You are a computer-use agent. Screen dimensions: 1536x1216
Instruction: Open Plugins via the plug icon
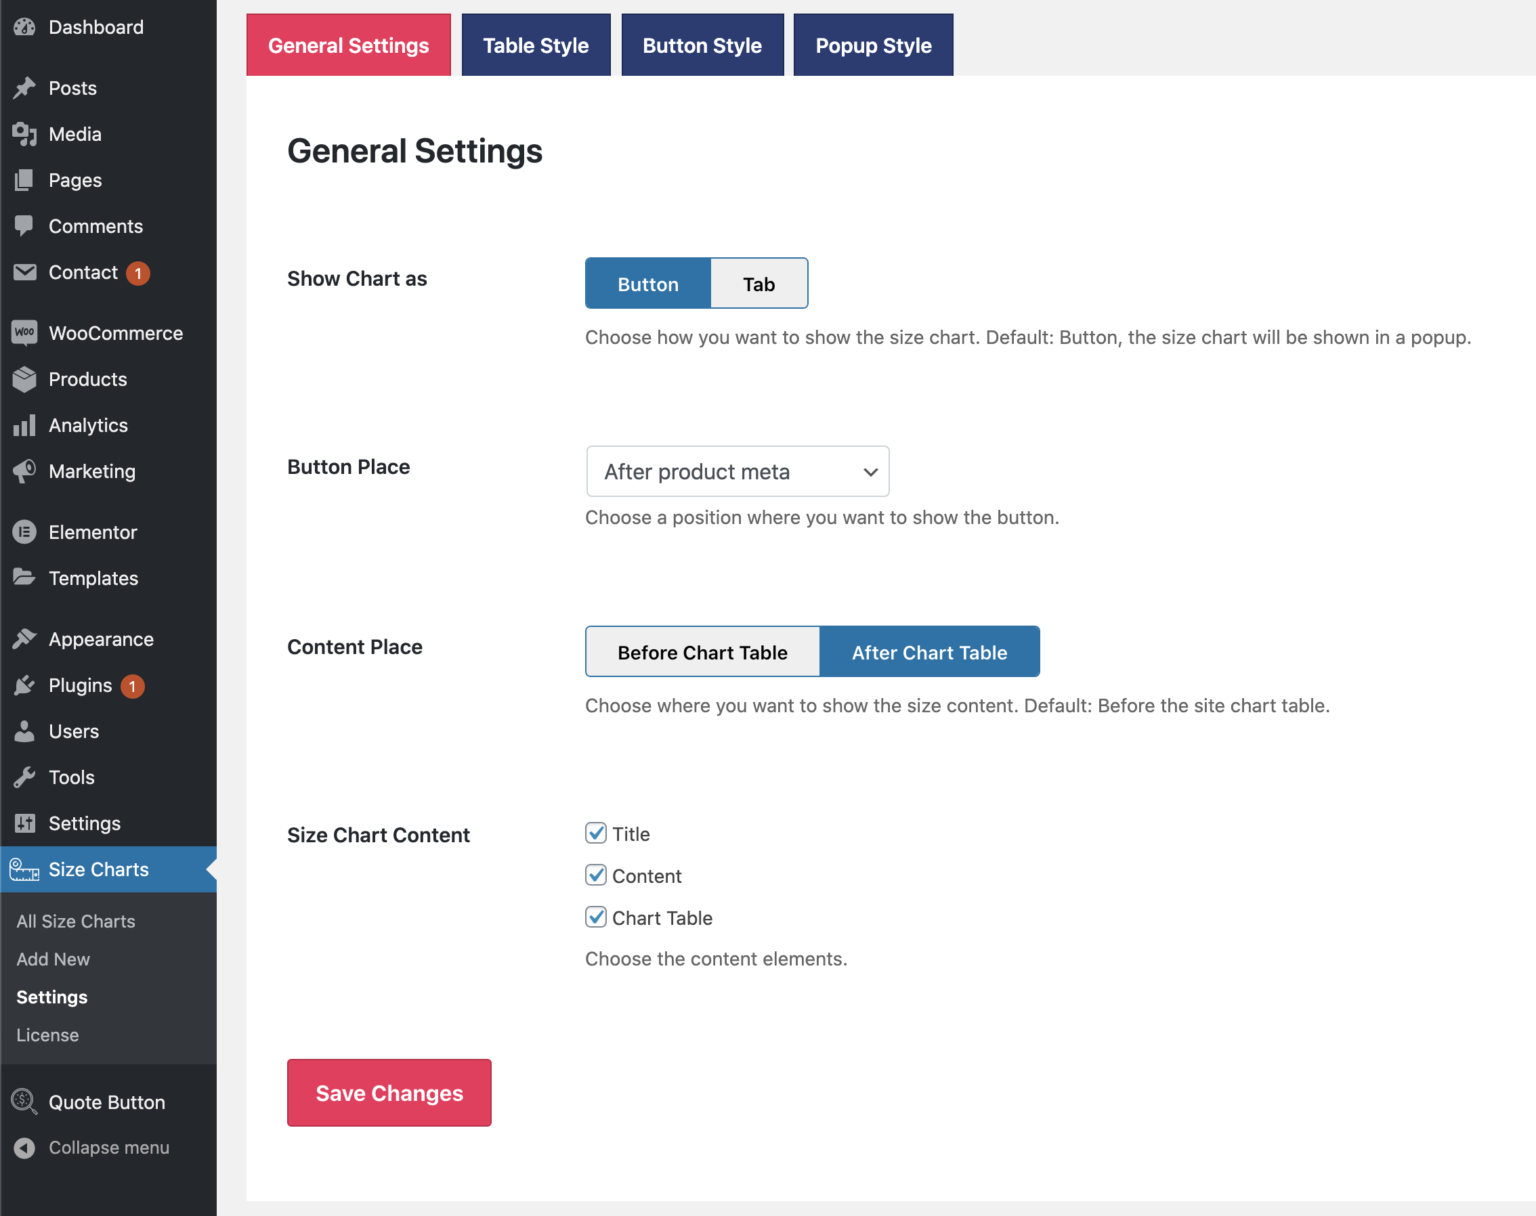[x=24, y=686]
